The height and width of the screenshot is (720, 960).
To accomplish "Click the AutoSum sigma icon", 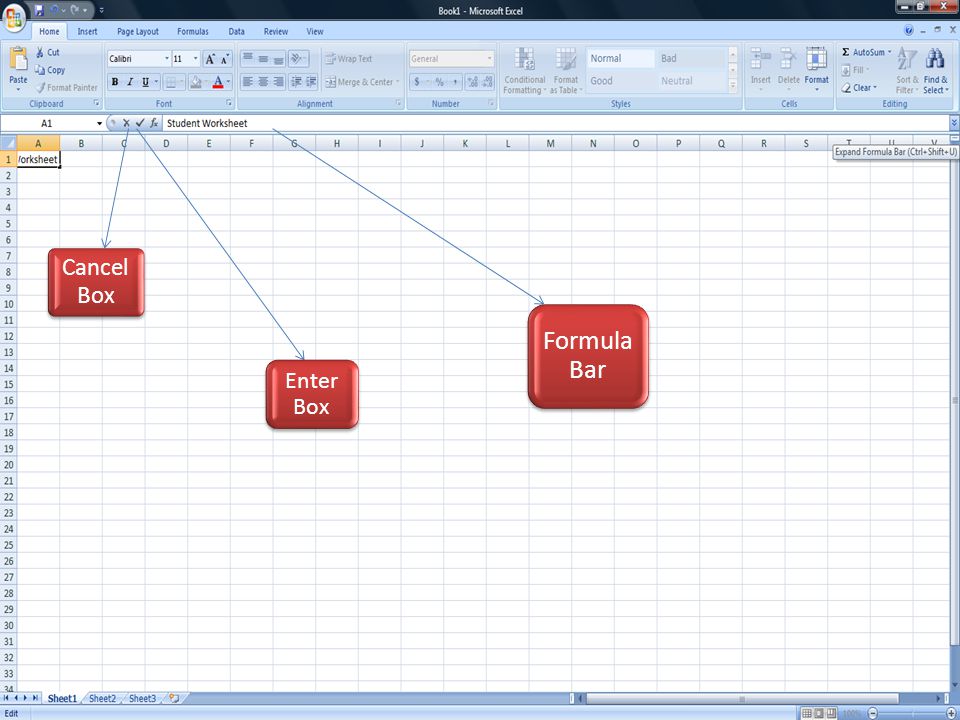I will tap(846, 52).
